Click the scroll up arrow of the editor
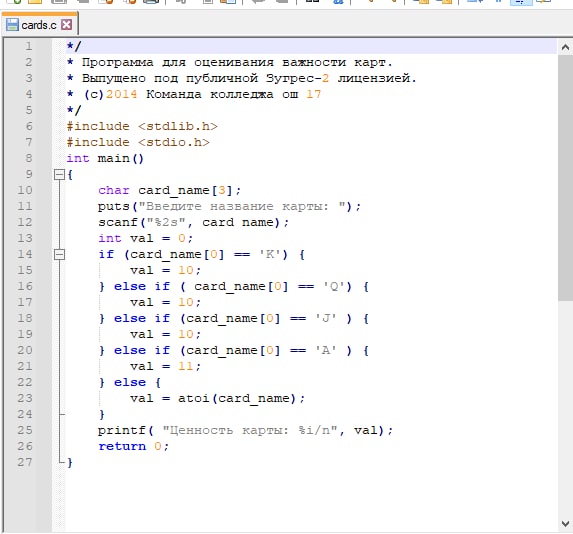This screenshot has width=573, height=534. pos(565,47)
